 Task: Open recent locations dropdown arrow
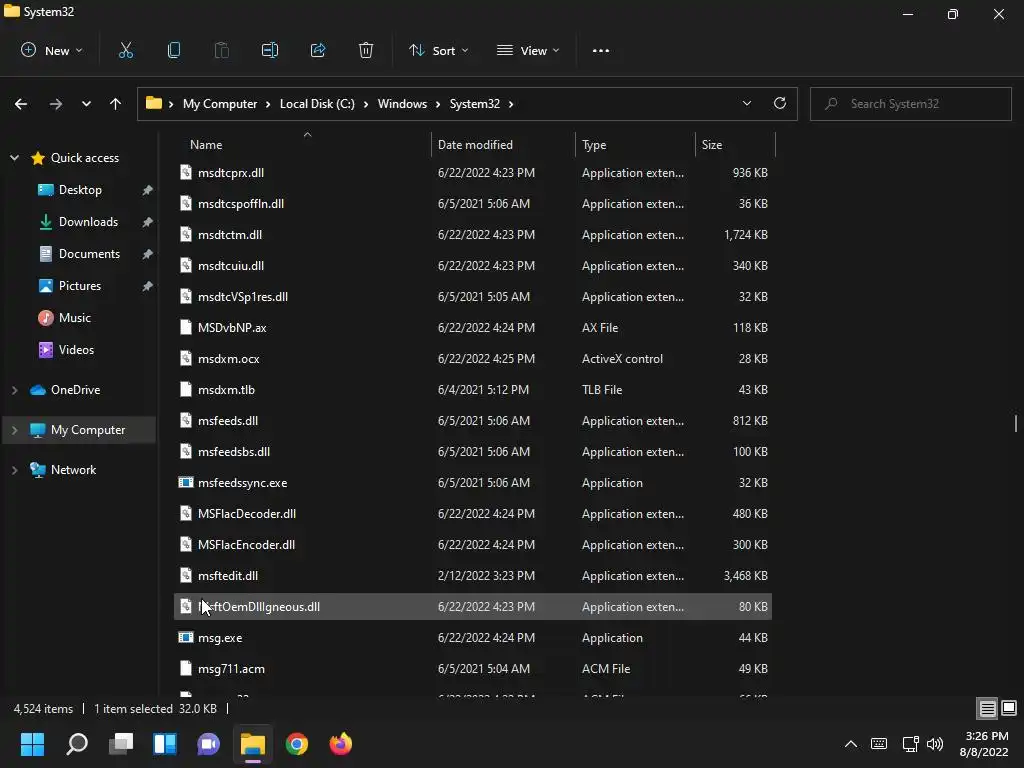pyautogui.click(x=86, y=104)
